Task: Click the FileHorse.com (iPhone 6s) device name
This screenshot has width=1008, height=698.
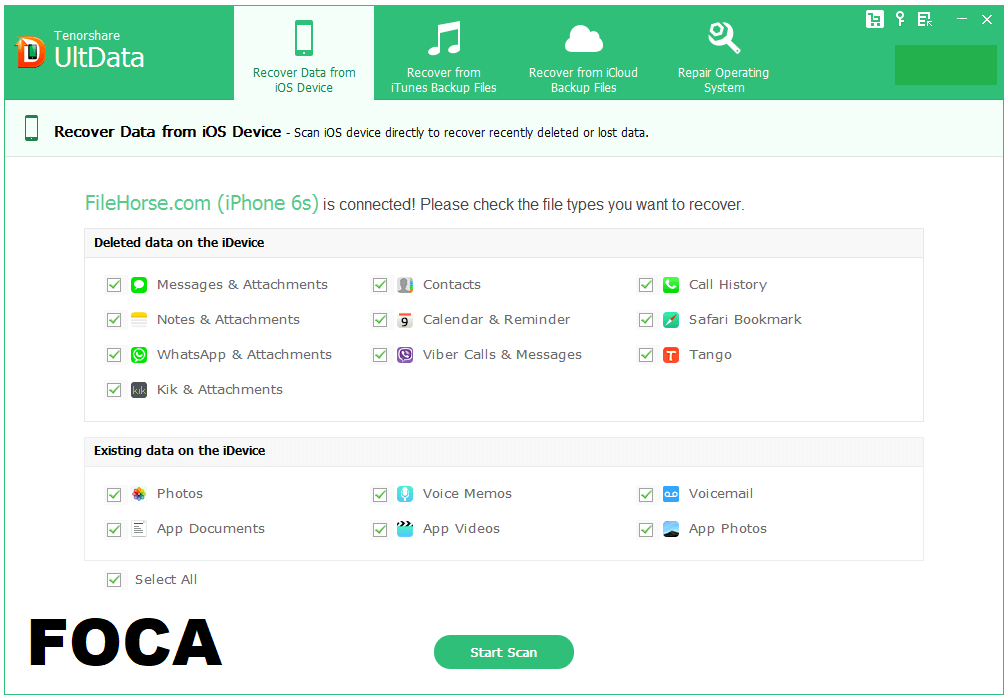Action: pos(202,203)
